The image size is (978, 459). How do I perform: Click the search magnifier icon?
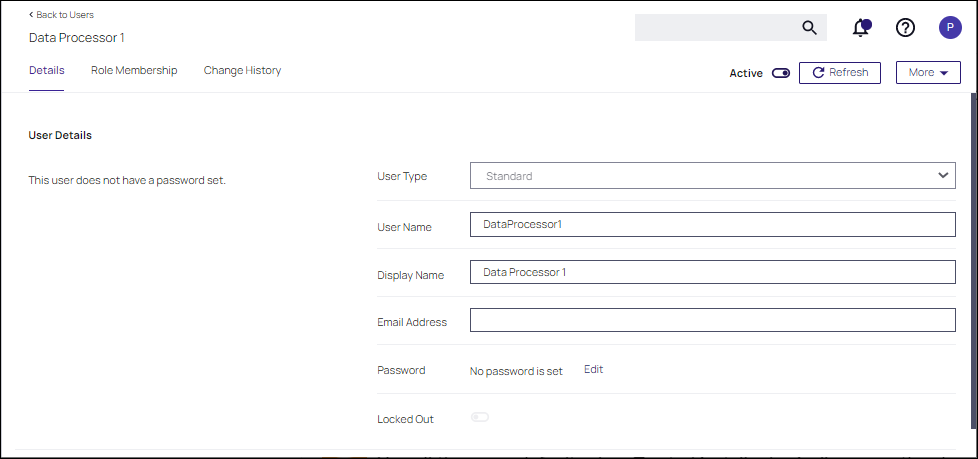(810, 28)
